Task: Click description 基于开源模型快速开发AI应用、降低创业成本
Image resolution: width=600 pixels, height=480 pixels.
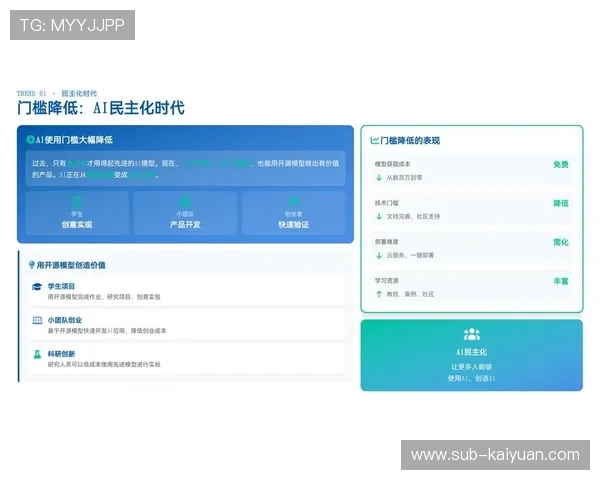Action: tap(107, 330)
